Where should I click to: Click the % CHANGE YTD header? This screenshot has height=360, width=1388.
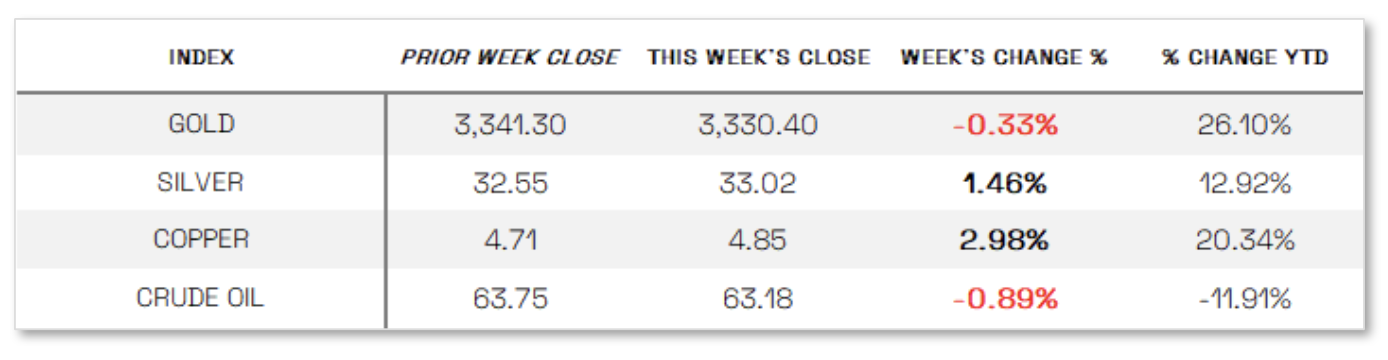[1244, 57]
